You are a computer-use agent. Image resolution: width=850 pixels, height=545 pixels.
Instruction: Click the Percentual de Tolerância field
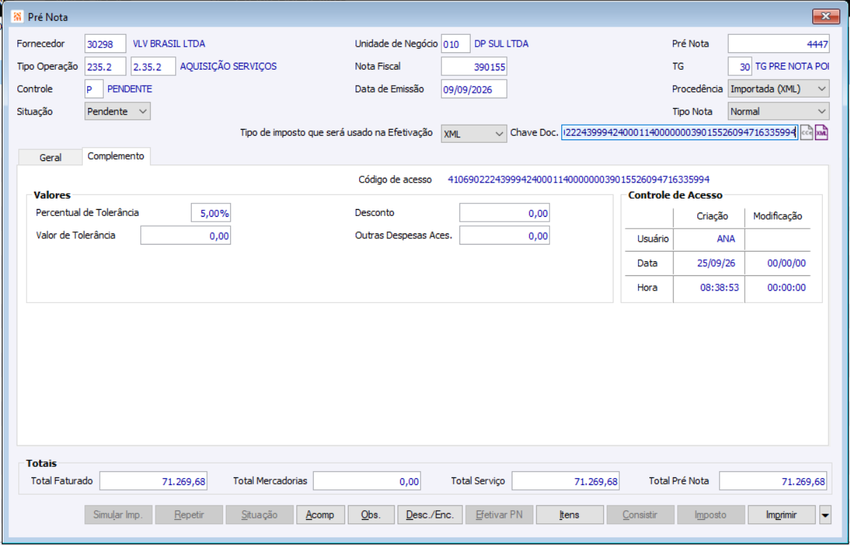(x=211, y=213)
